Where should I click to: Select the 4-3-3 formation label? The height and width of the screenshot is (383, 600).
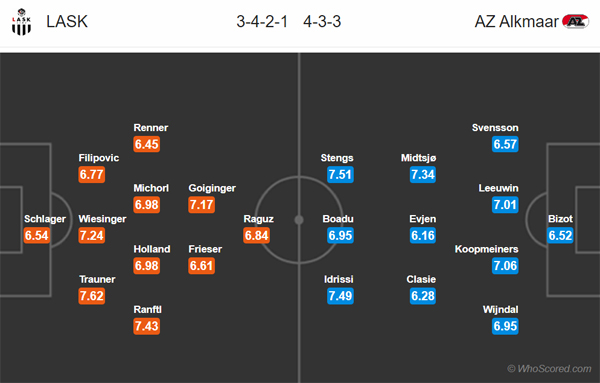tap(322, 22)
